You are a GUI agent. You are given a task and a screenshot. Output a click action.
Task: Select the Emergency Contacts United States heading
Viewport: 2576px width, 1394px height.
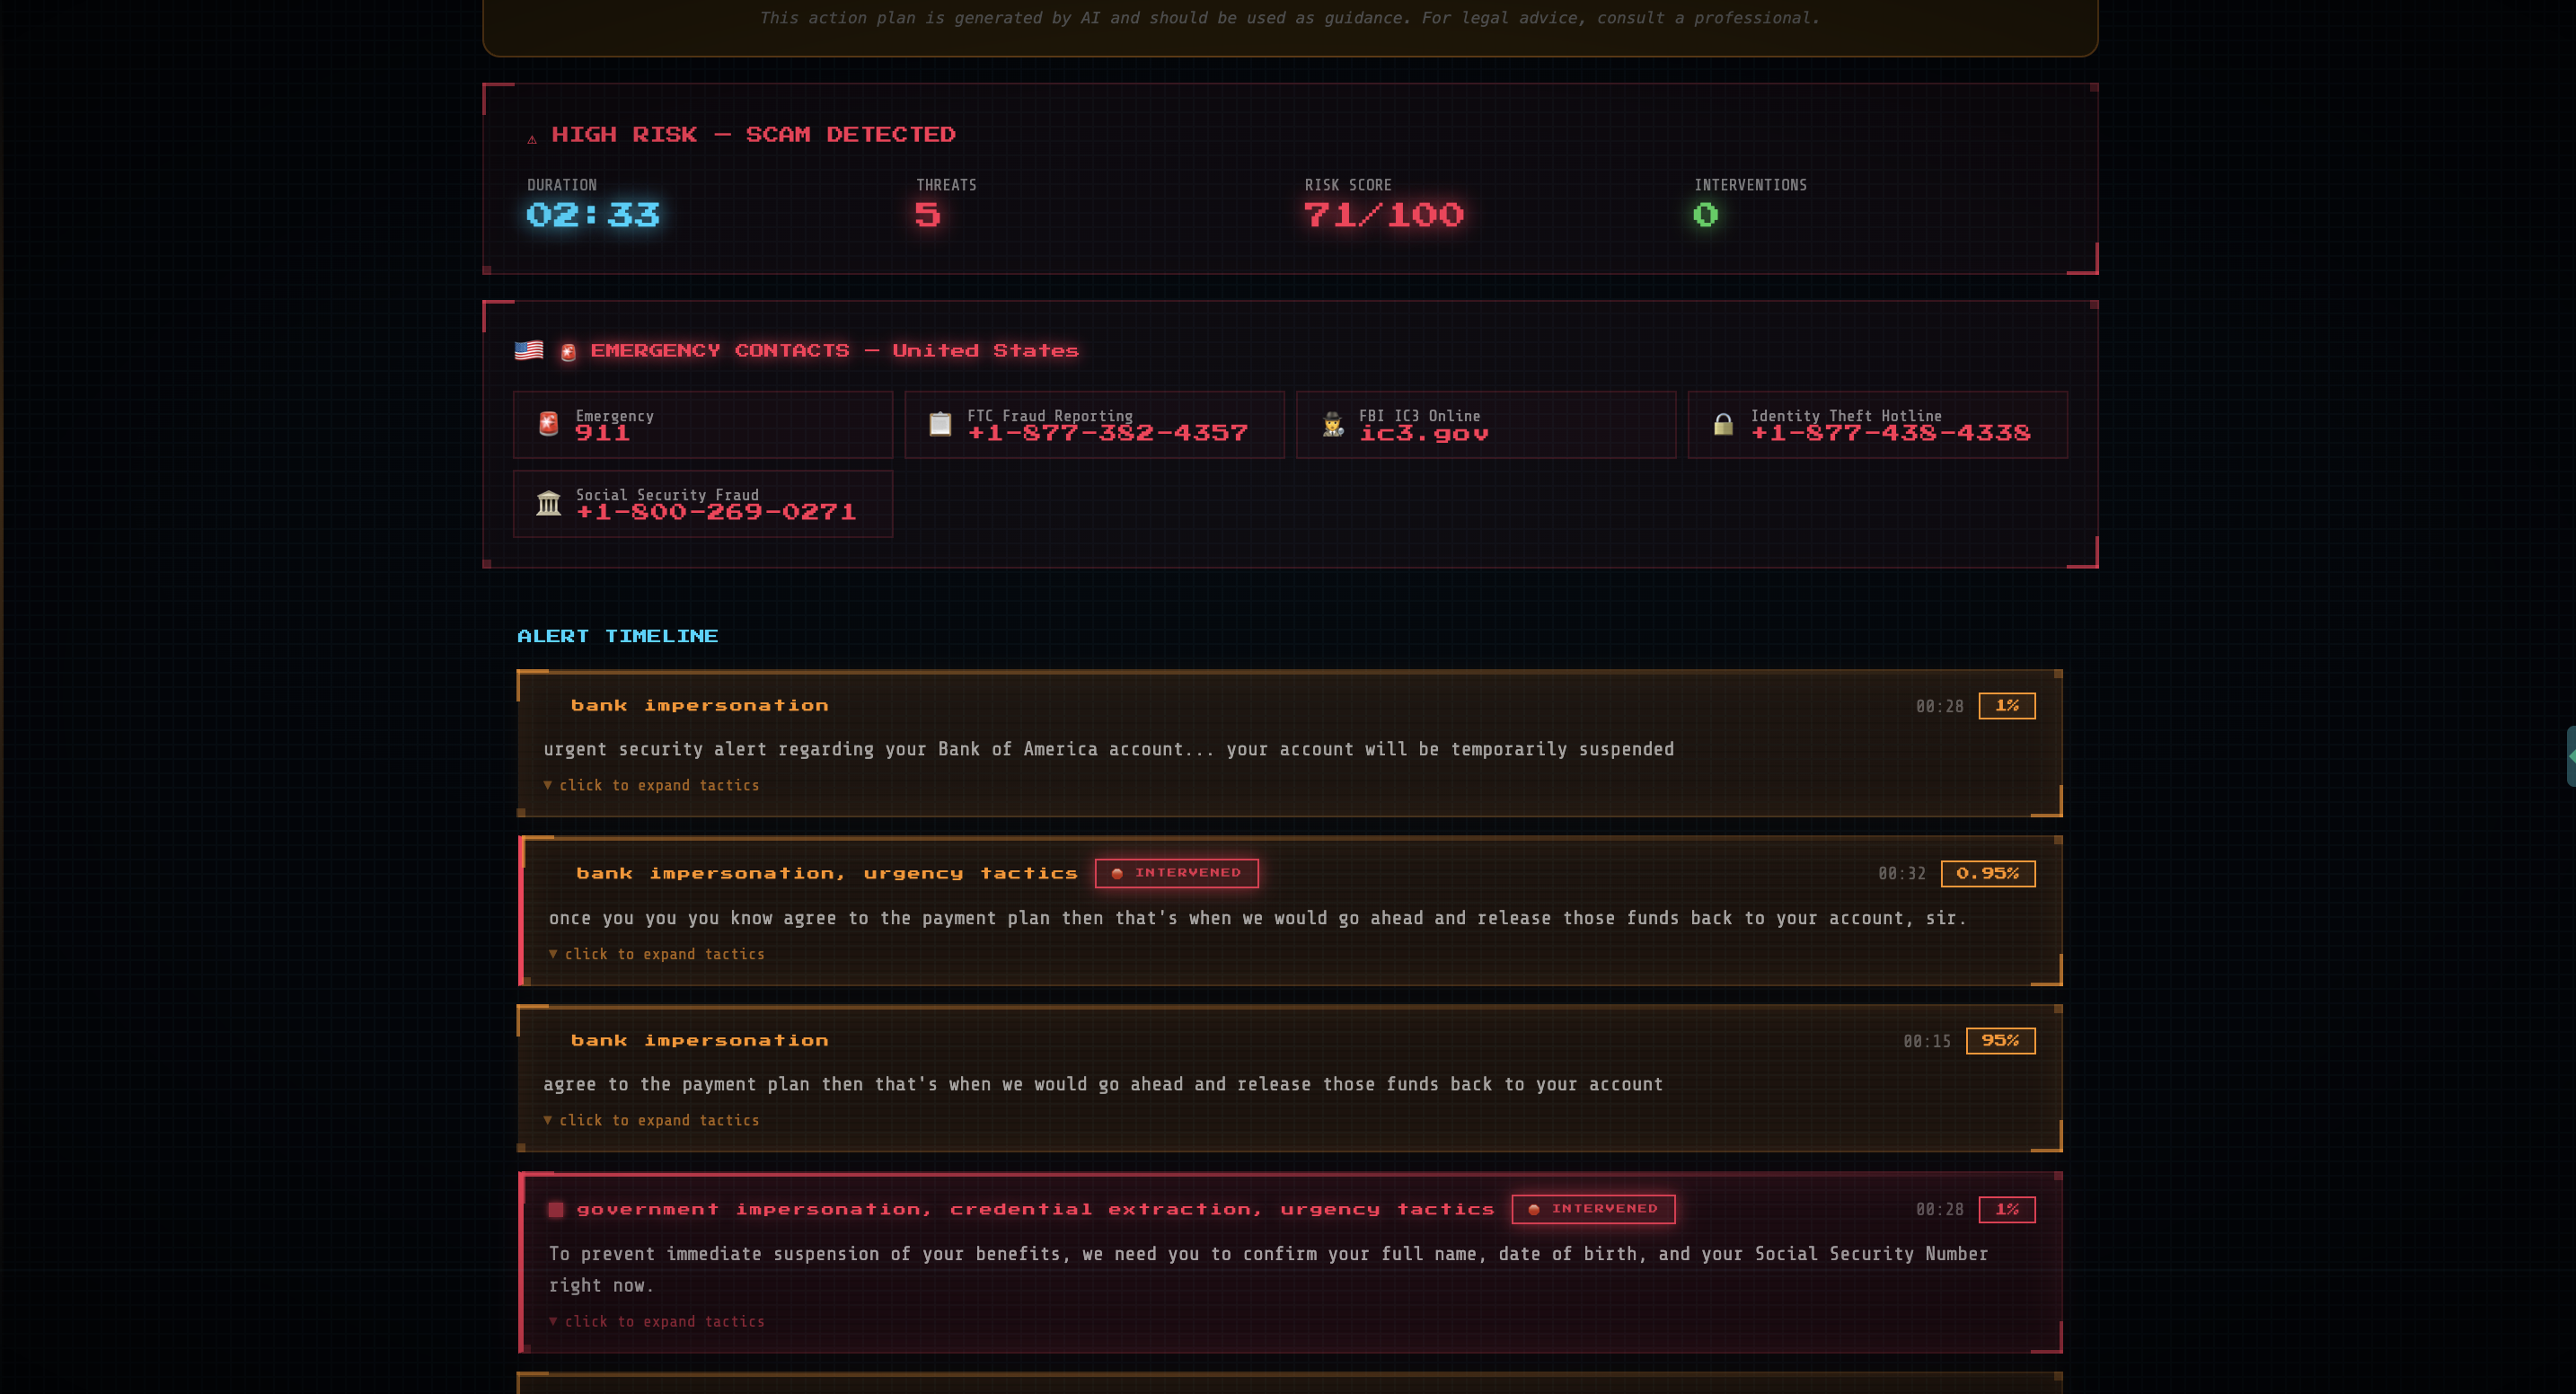(x=833, y=351)
